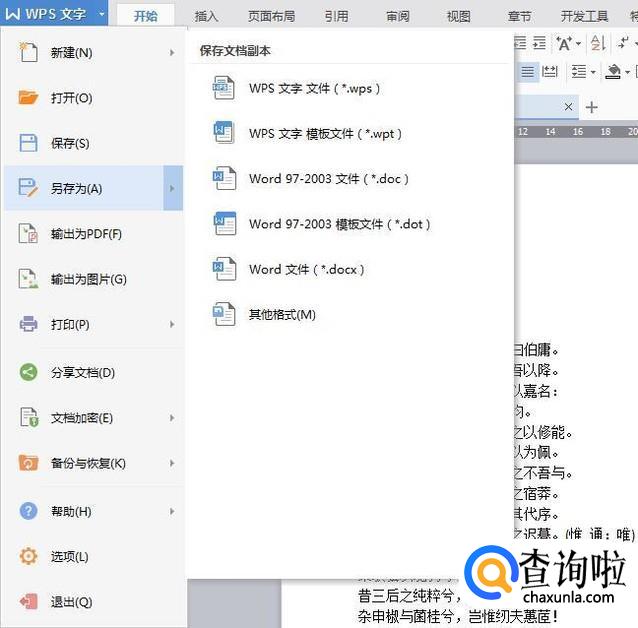Expand the 打印(P) submenu arrow
Image resolution: width=638 pixels, height=628 pixels.
[x=172, y=324]
